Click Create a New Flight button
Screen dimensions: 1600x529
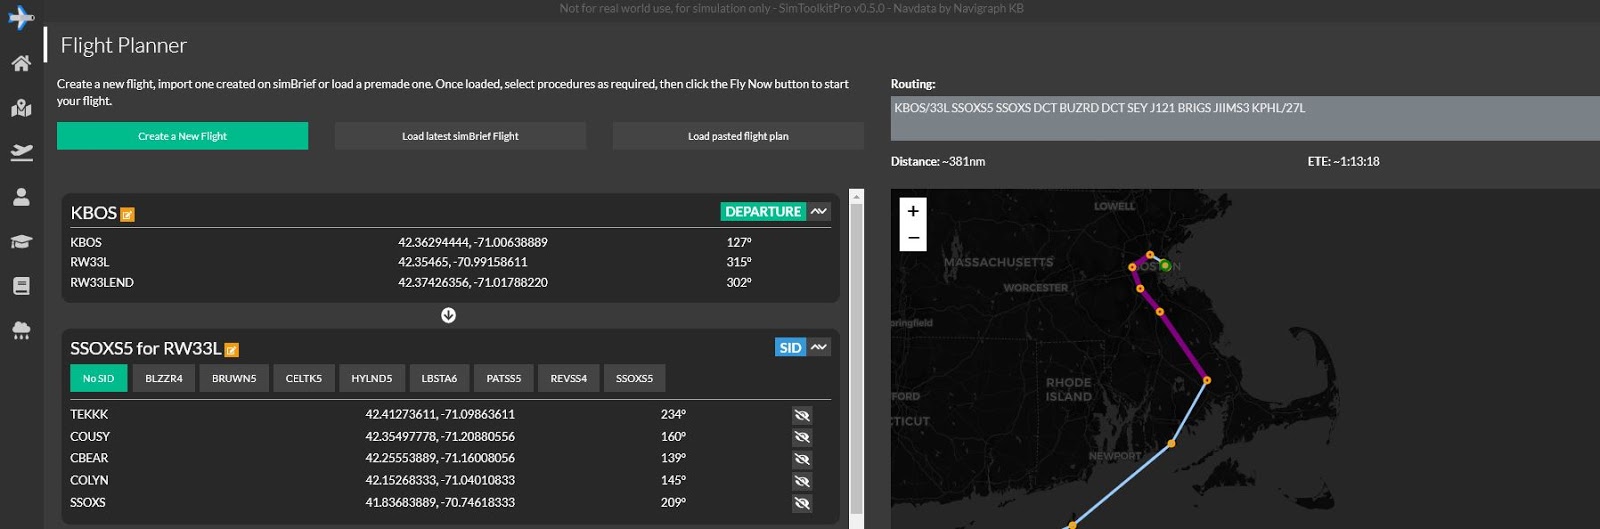(x=182, y=136)
